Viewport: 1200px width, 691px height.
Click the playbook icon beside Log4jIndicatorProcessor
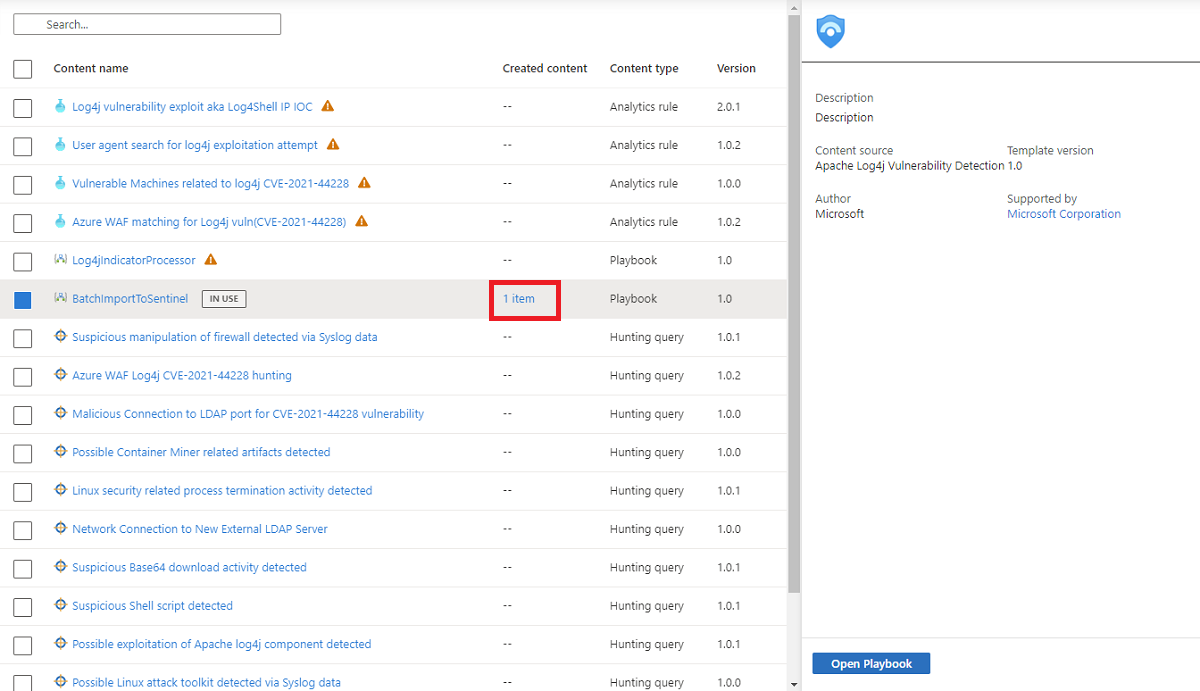click(x=60, y=260)
